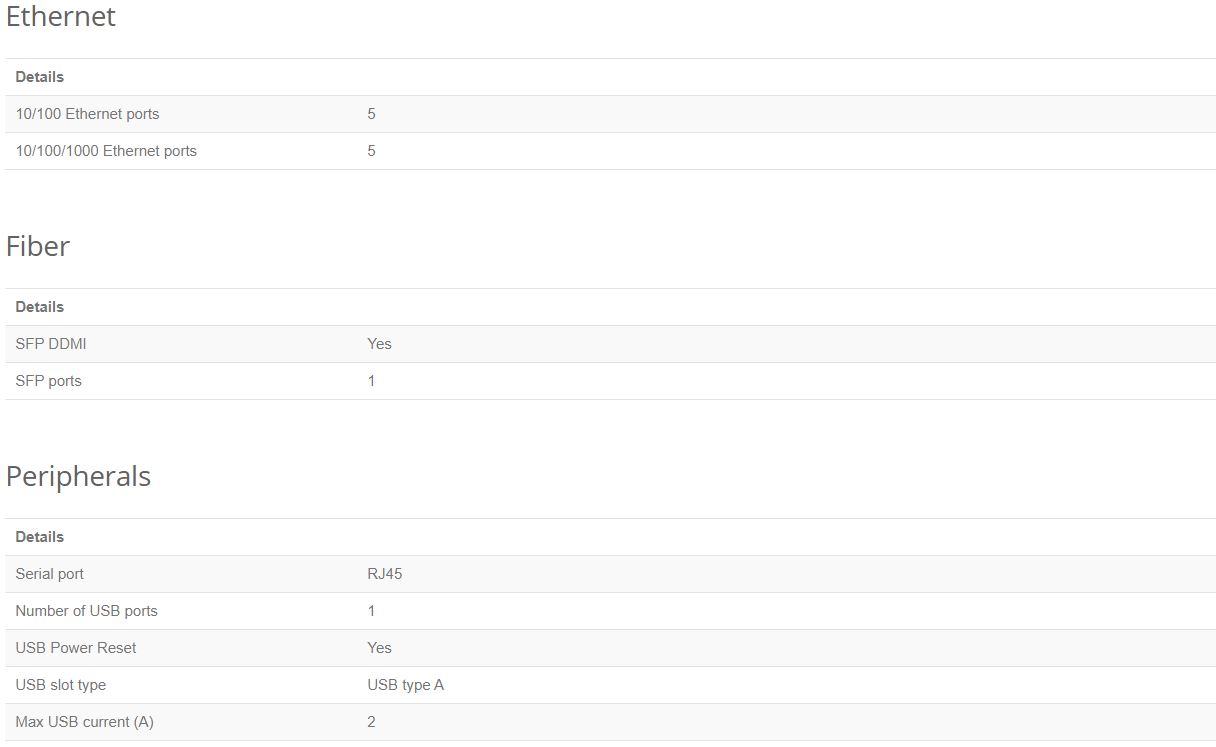This screenshot has height=747, width=1216.
Task: Click the Fiber section heading
Action: (38, 246)
